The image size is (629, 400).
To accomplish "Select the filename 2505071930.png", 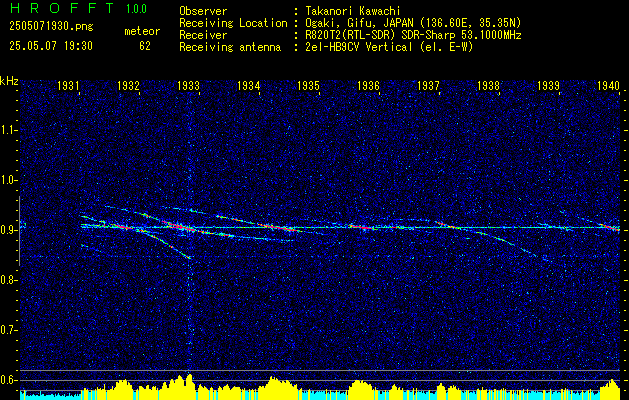I will [x=51, y=27].
